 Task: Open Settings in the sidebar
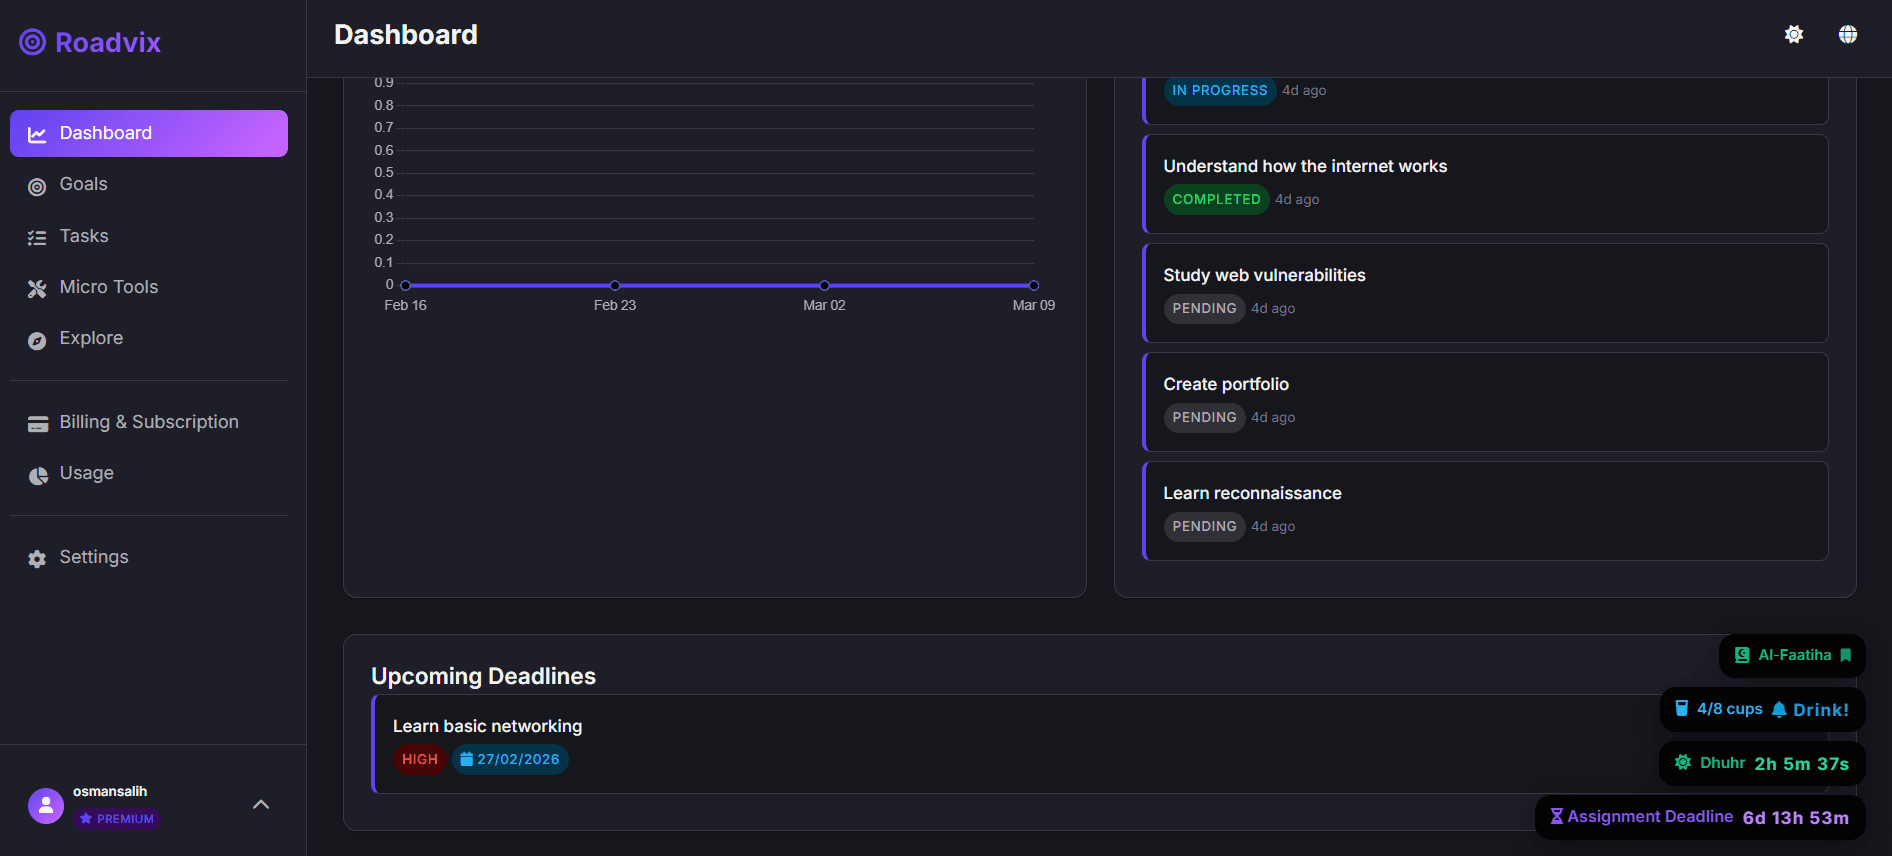point(149,557)
